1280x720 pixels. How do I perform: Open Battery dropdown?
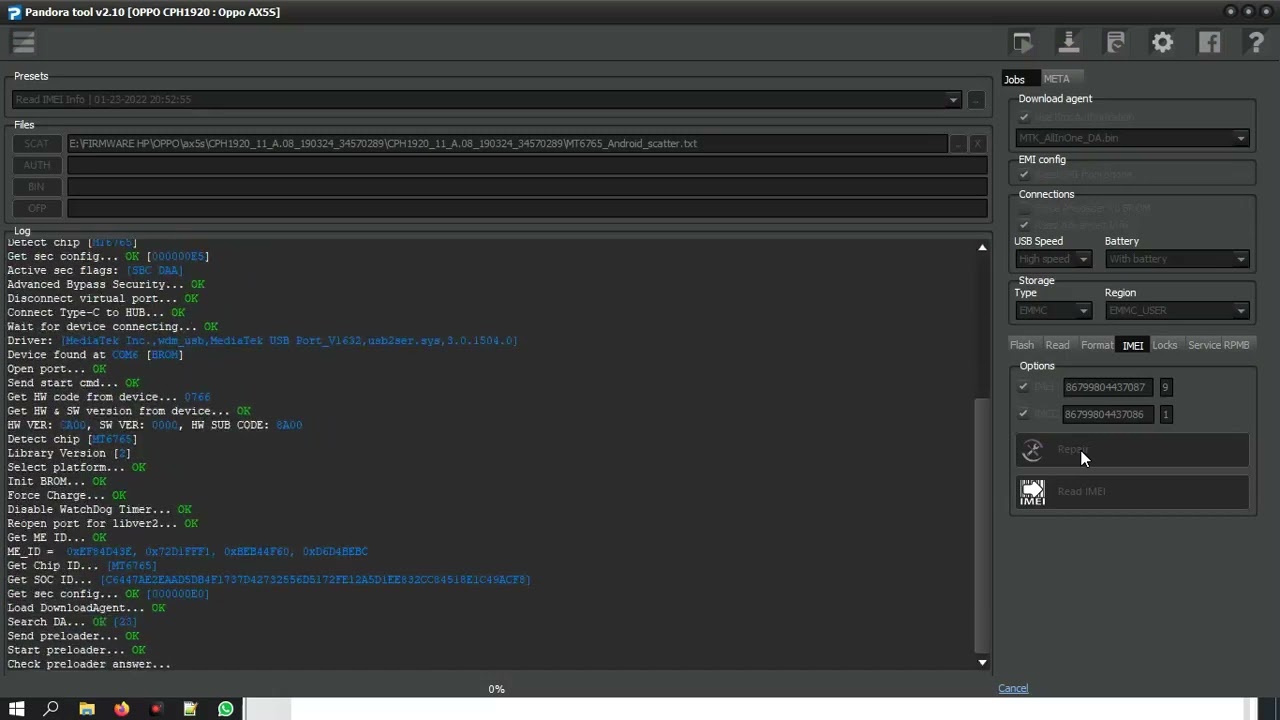click(1177, 259)
